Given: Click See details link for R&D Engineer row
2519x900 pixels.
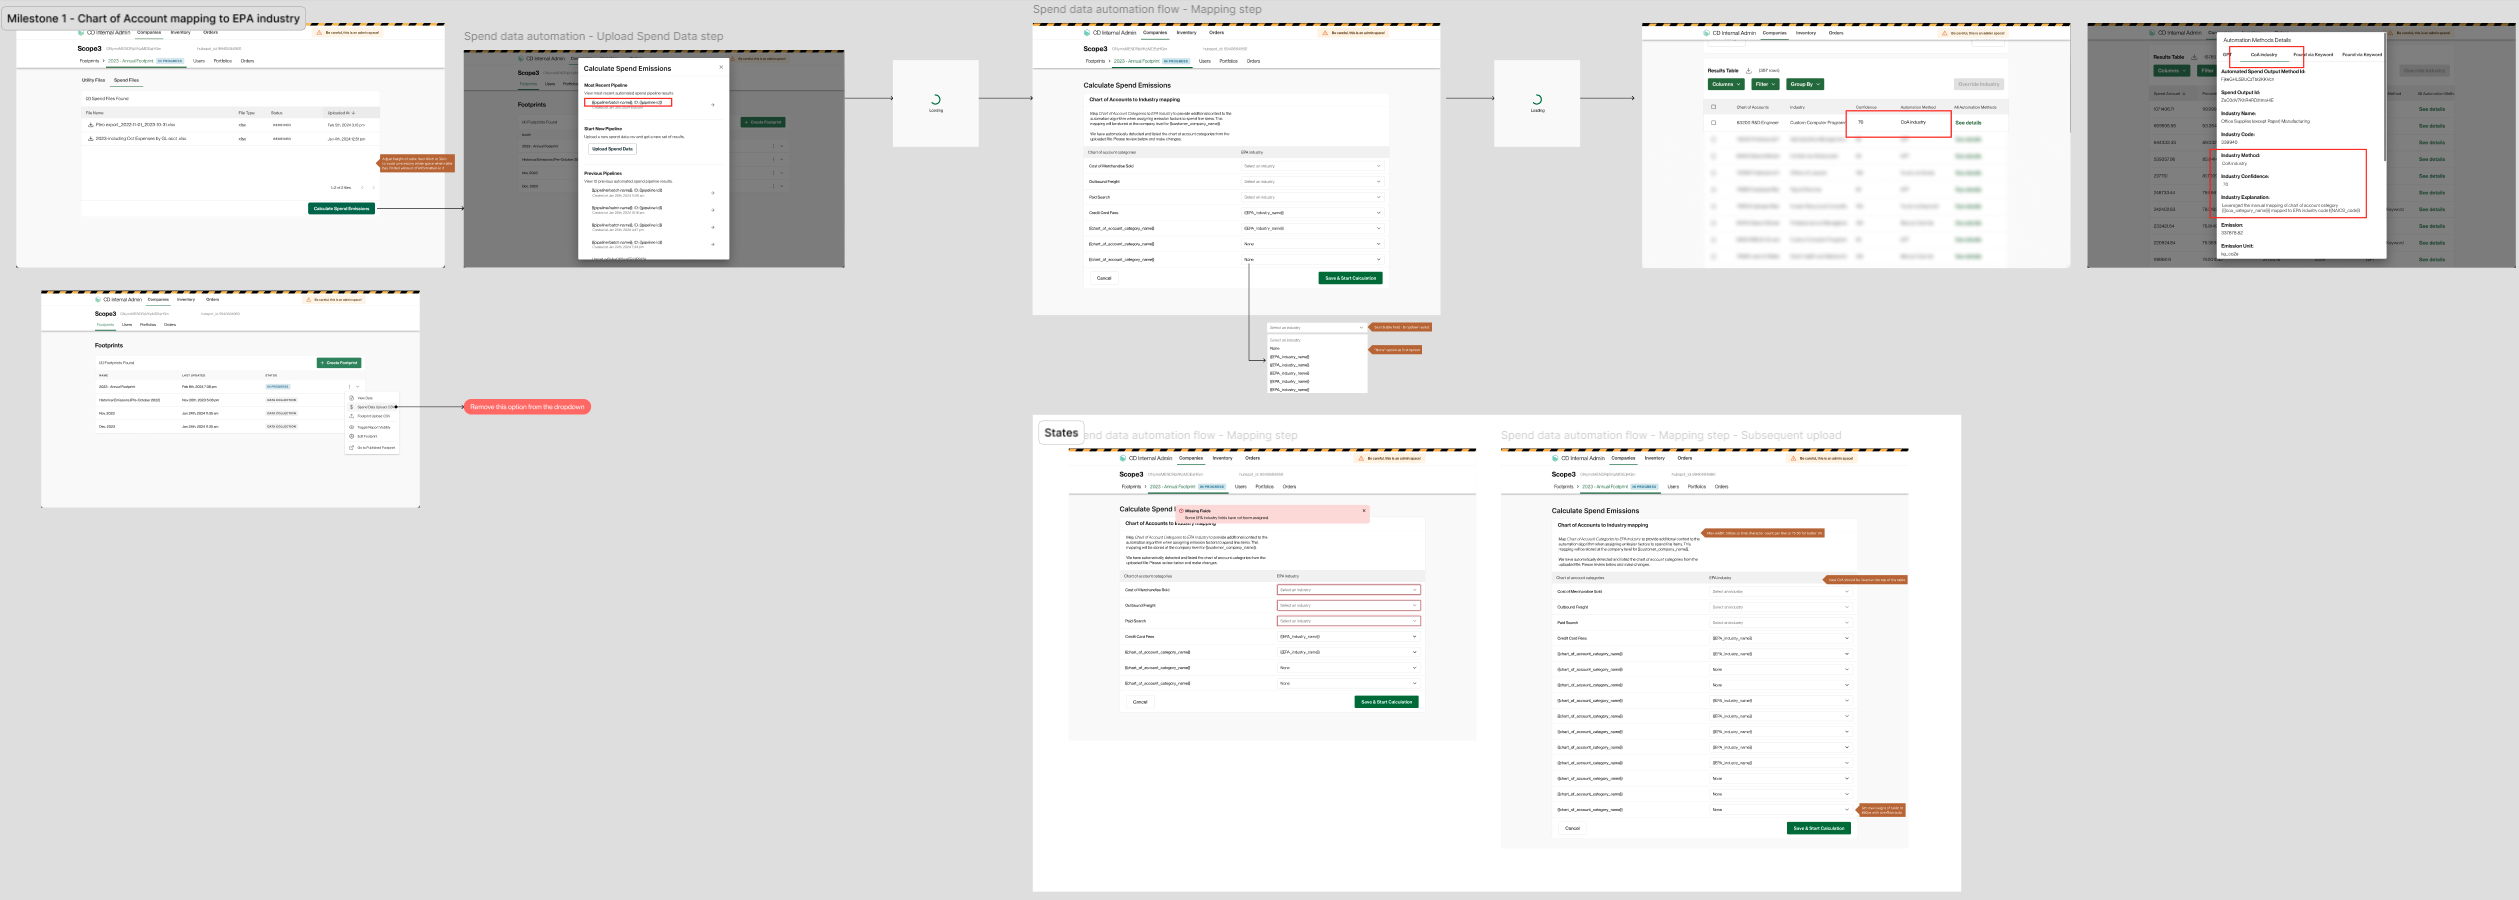Looking at the screenshot, I should point(1968,123).
